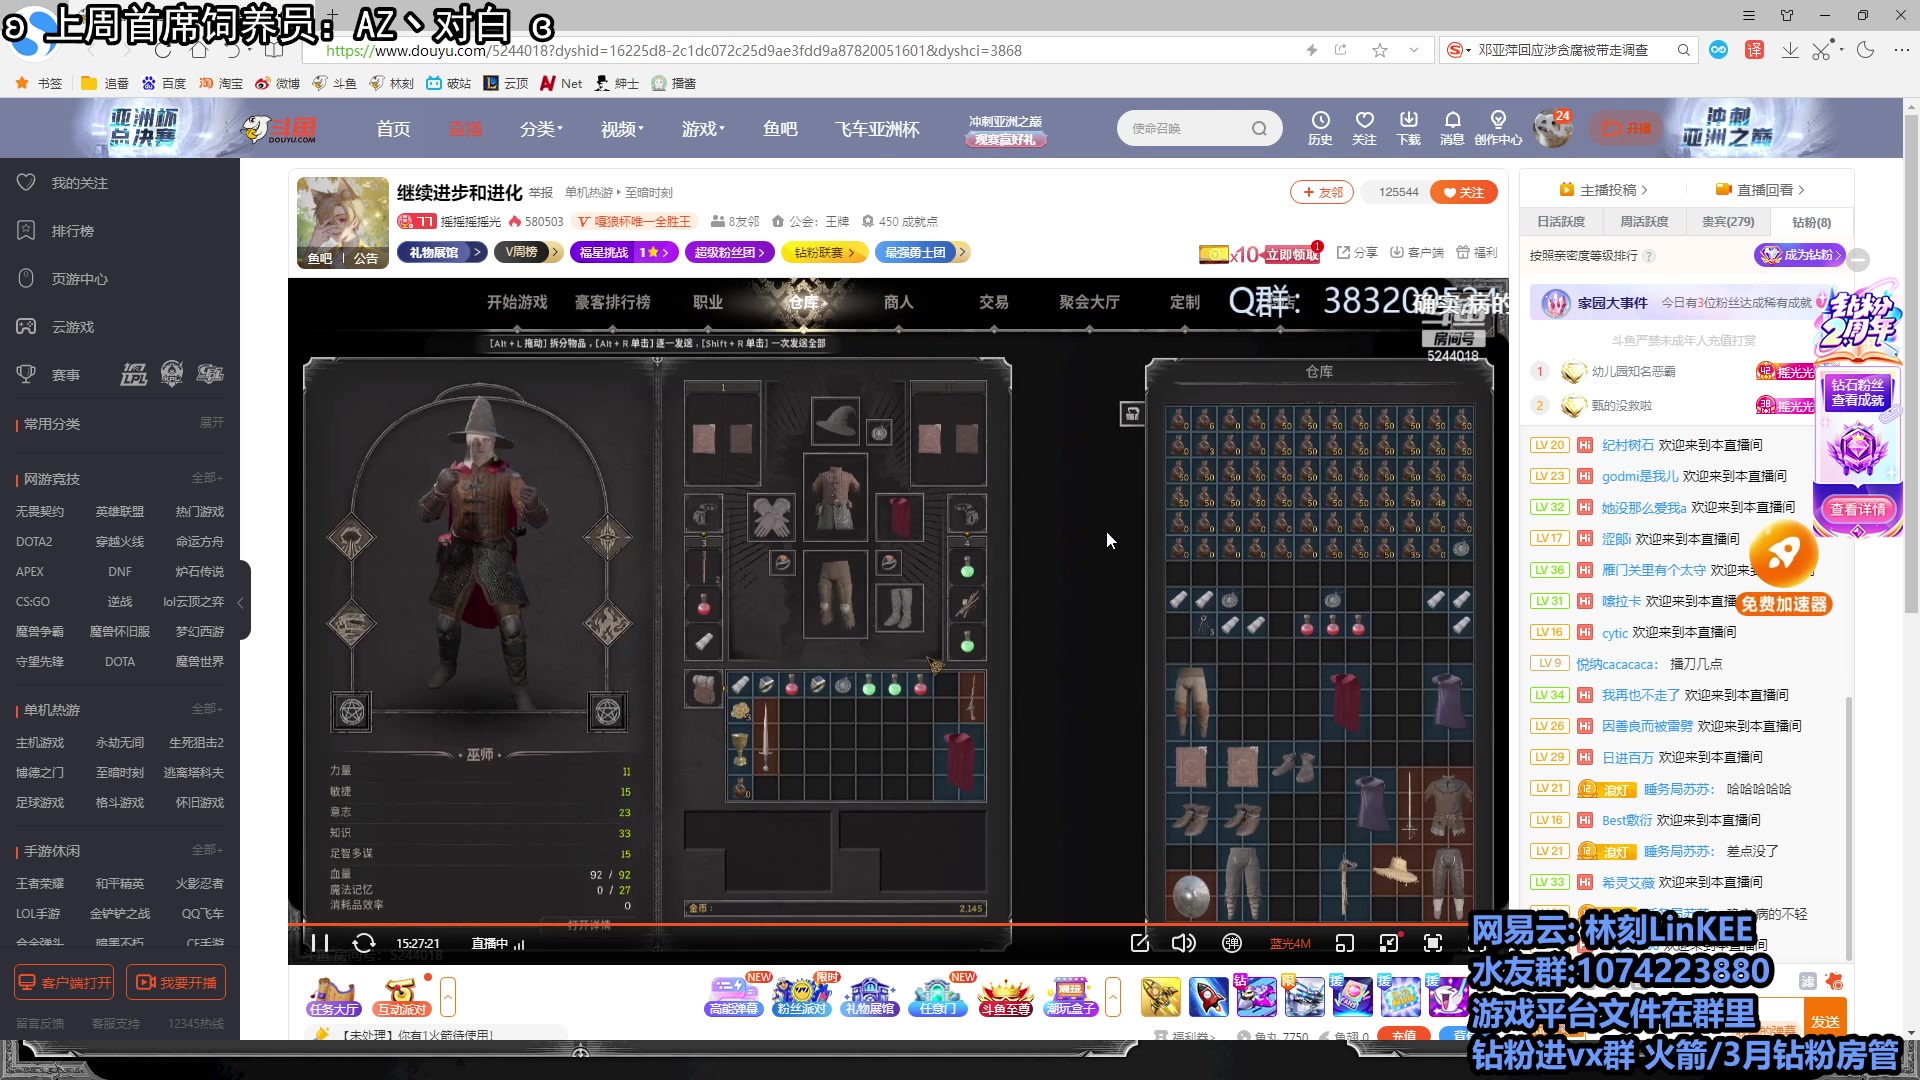The height and width of the screenshot is (1080, 1920).
Task: Open the 直播 nav tab
Action: pyautogui.click(x=465, y=129)
